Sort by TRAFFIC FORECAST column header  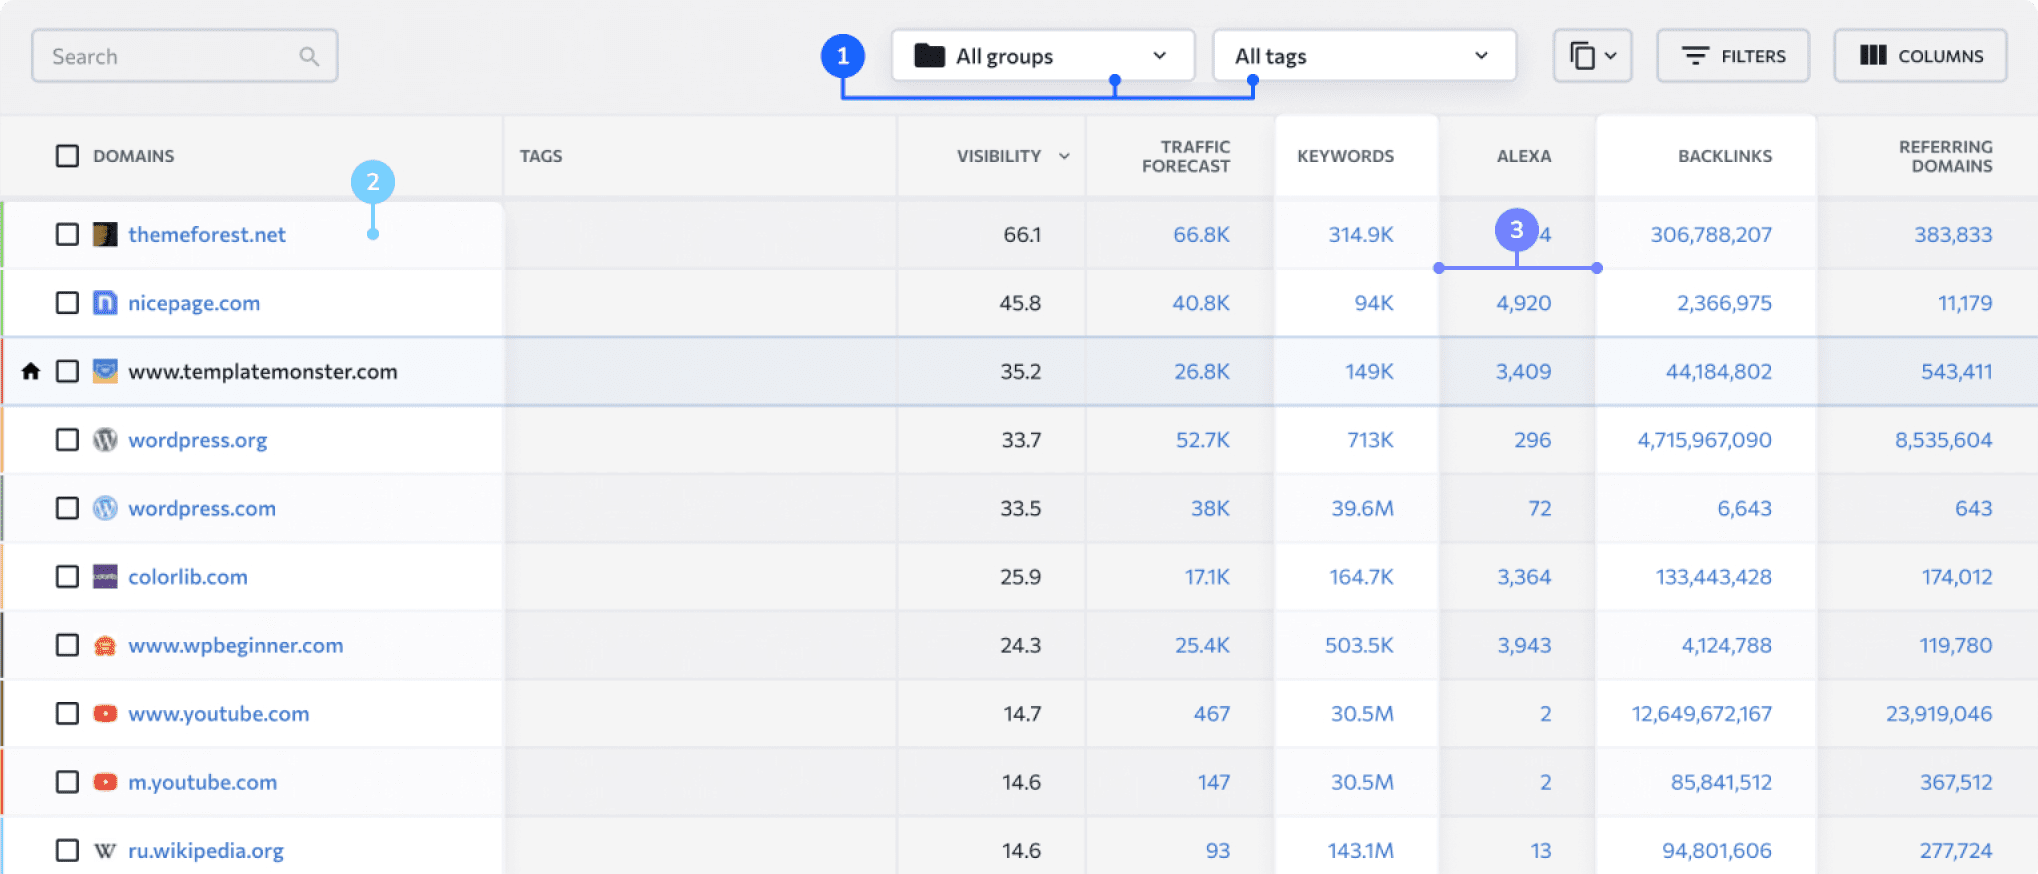click(x=1186, y=156)
